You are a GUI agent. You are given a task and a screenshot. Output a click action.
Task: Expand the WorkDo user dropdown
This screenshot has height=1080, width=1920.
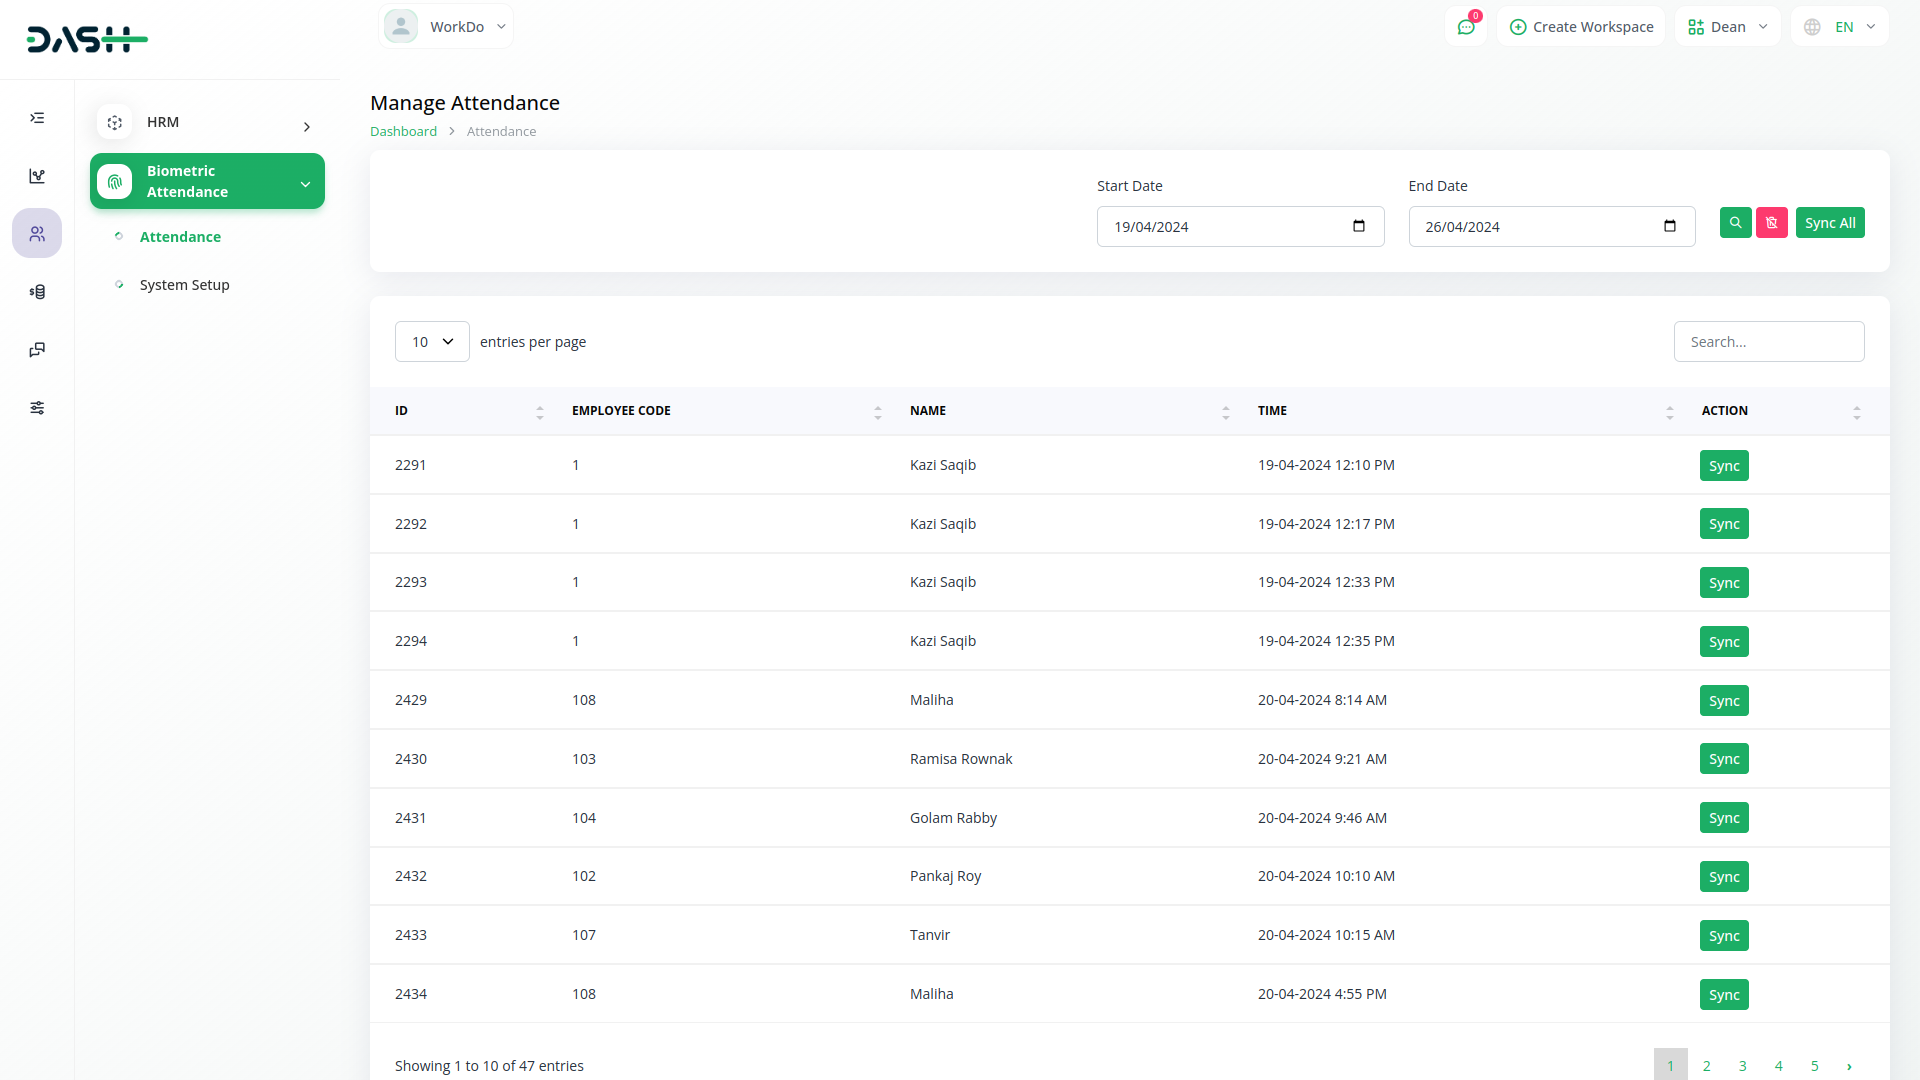click(446, 27)
